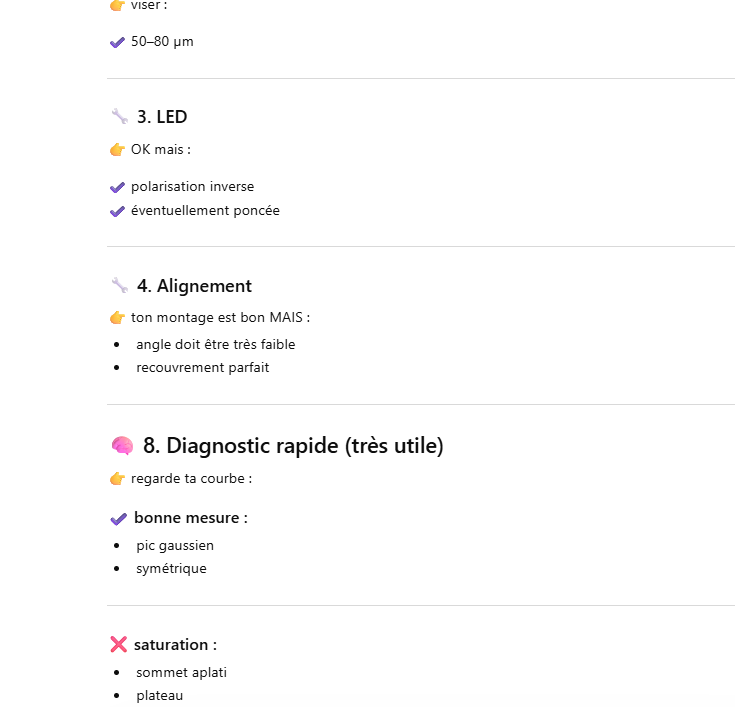
Task: Click the check mark beside 50–80 µm
Action: [x=117, y=43]
